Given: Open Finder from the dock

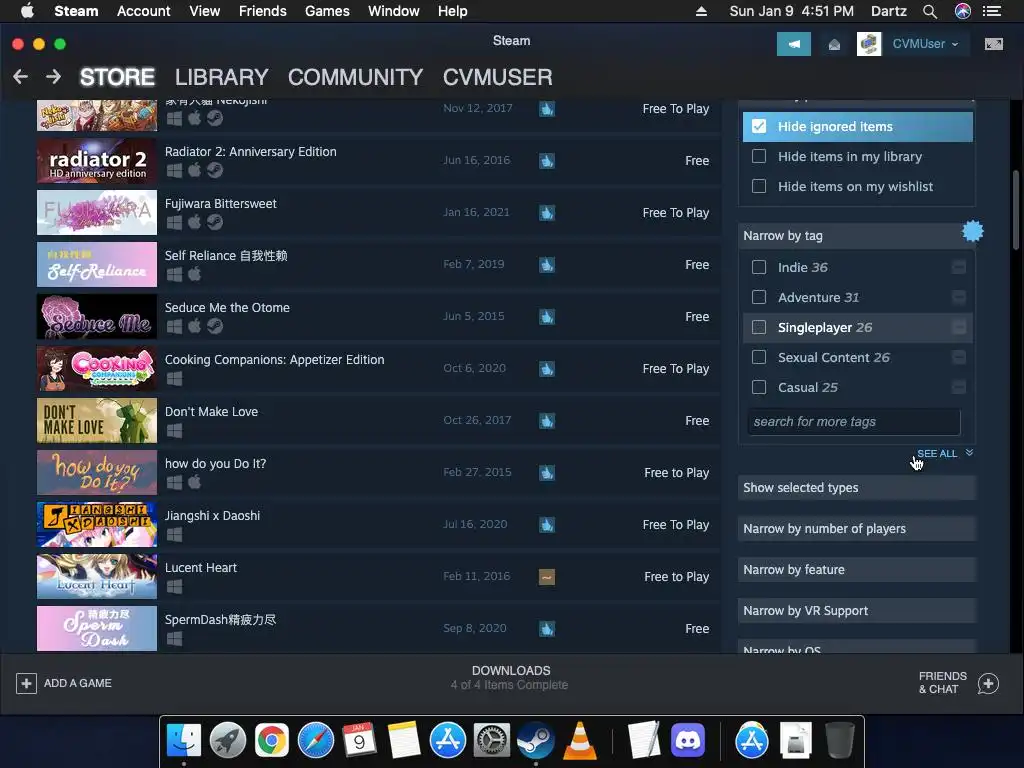Looking at the screenshot, I should (x=184, y=741).
